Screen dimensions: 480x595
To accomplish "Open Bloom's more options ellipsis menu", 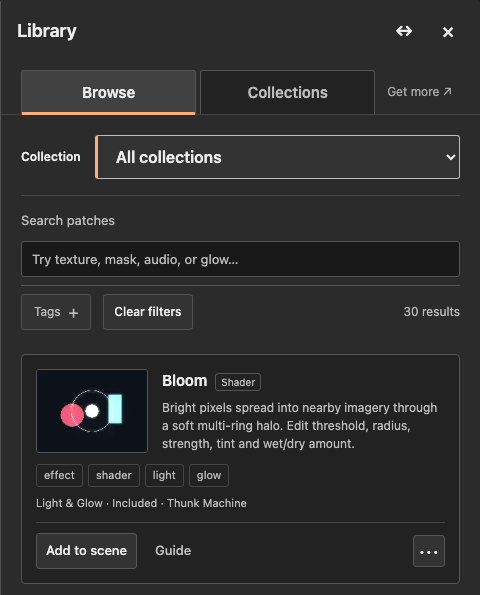I will click(429, 551).
